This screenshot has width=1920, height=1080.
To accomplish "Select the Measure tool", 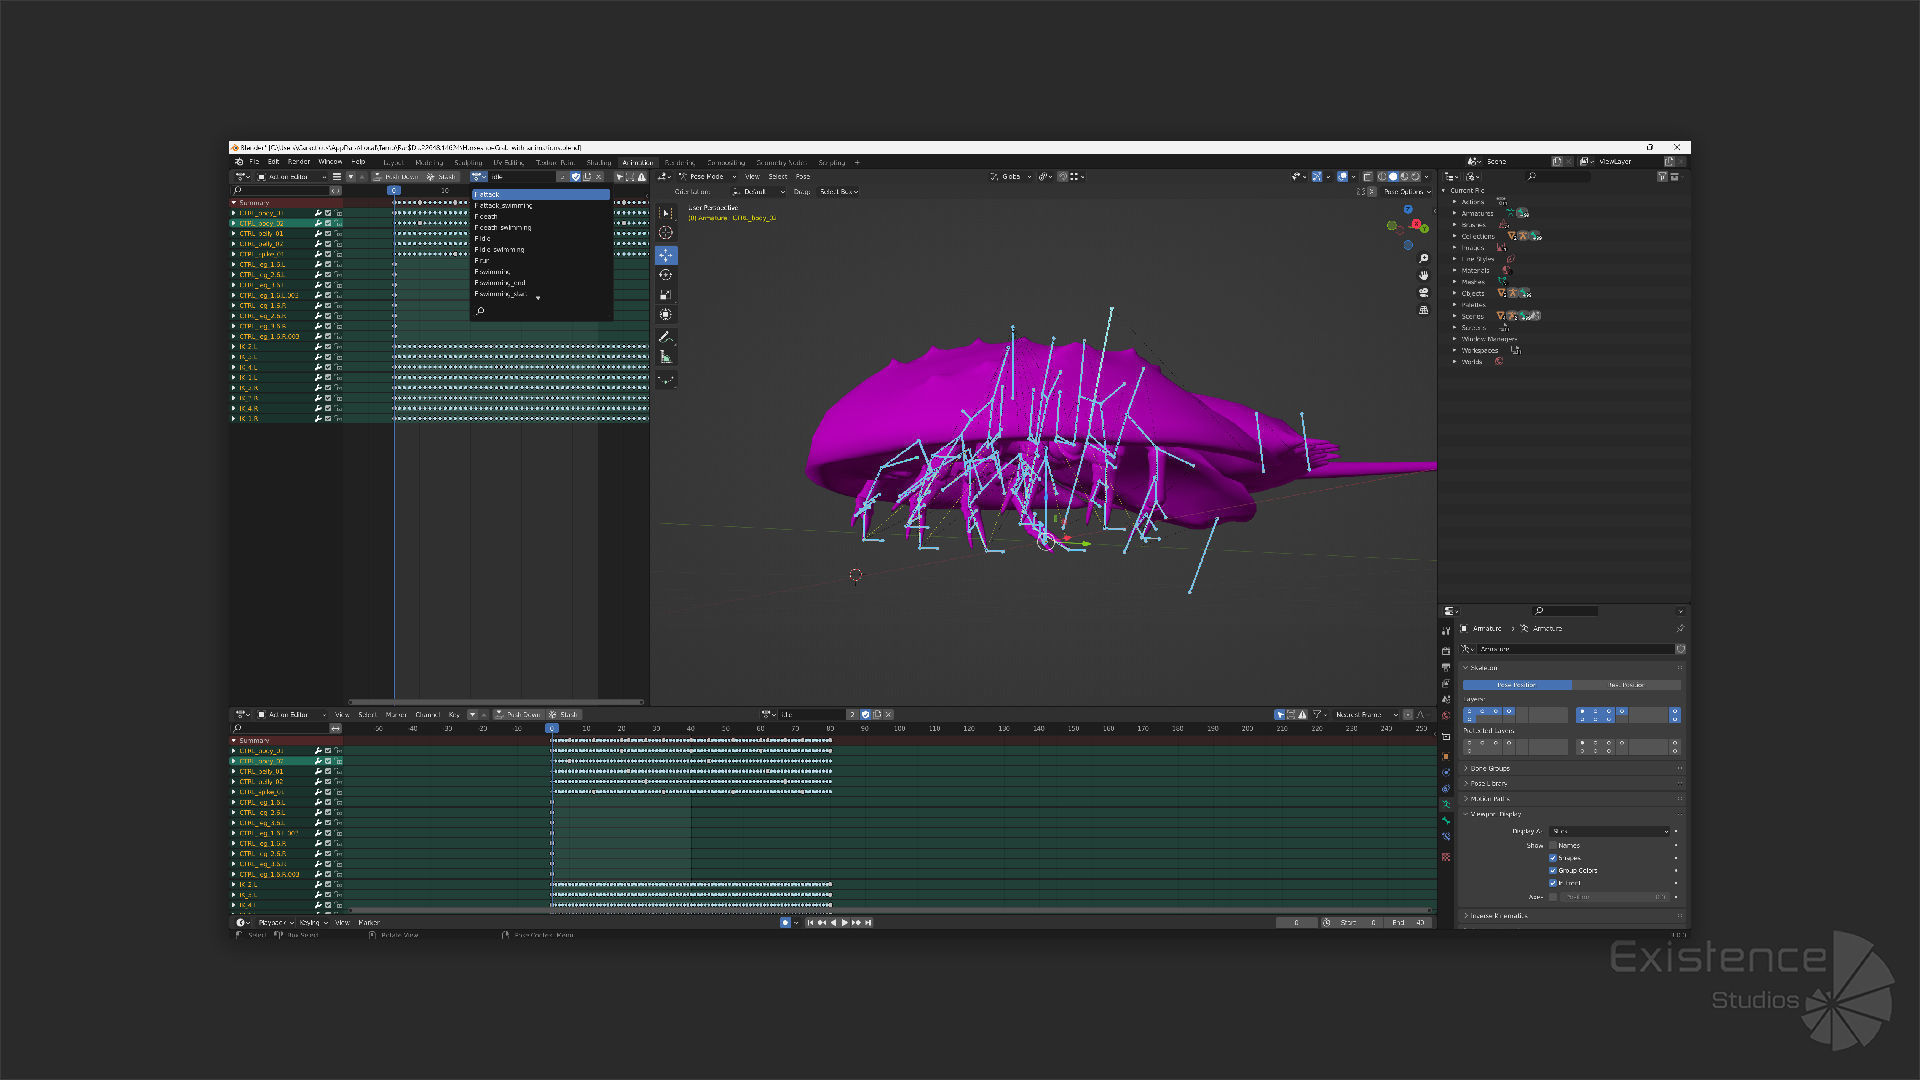I will (x=666, y=357).
